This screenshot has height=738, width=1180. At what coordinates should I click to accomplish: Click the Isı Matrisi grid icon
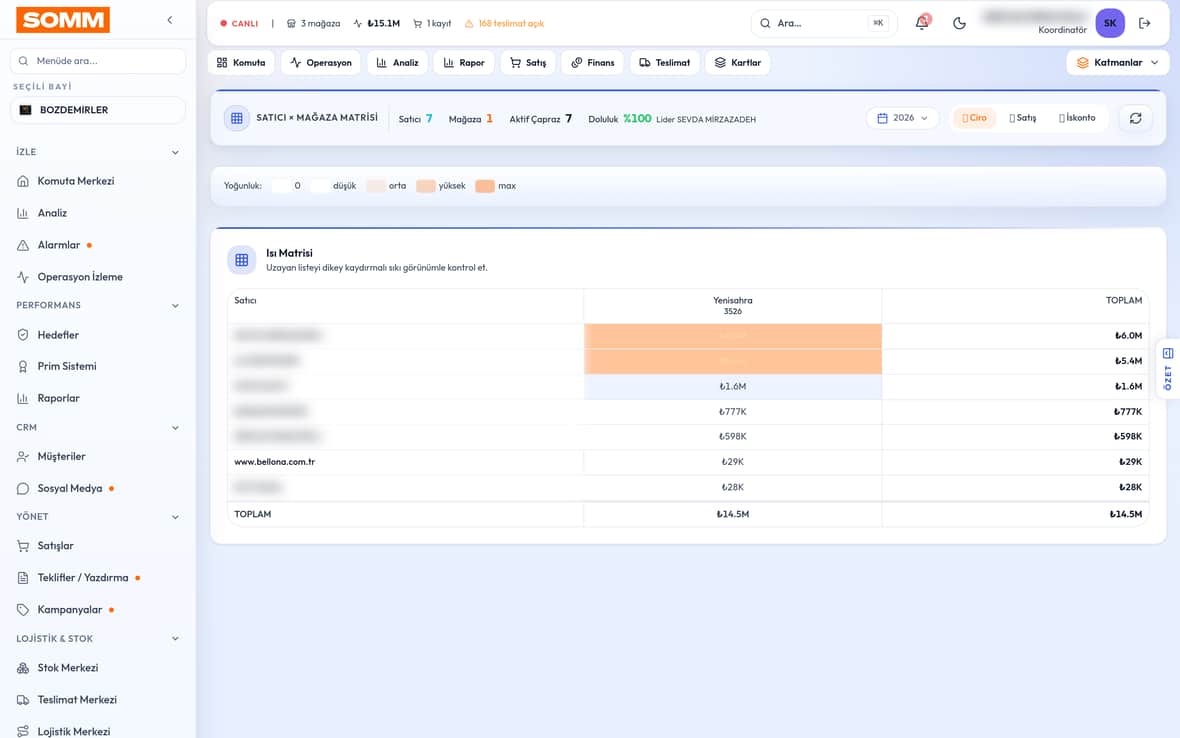[x=242, y=260]
